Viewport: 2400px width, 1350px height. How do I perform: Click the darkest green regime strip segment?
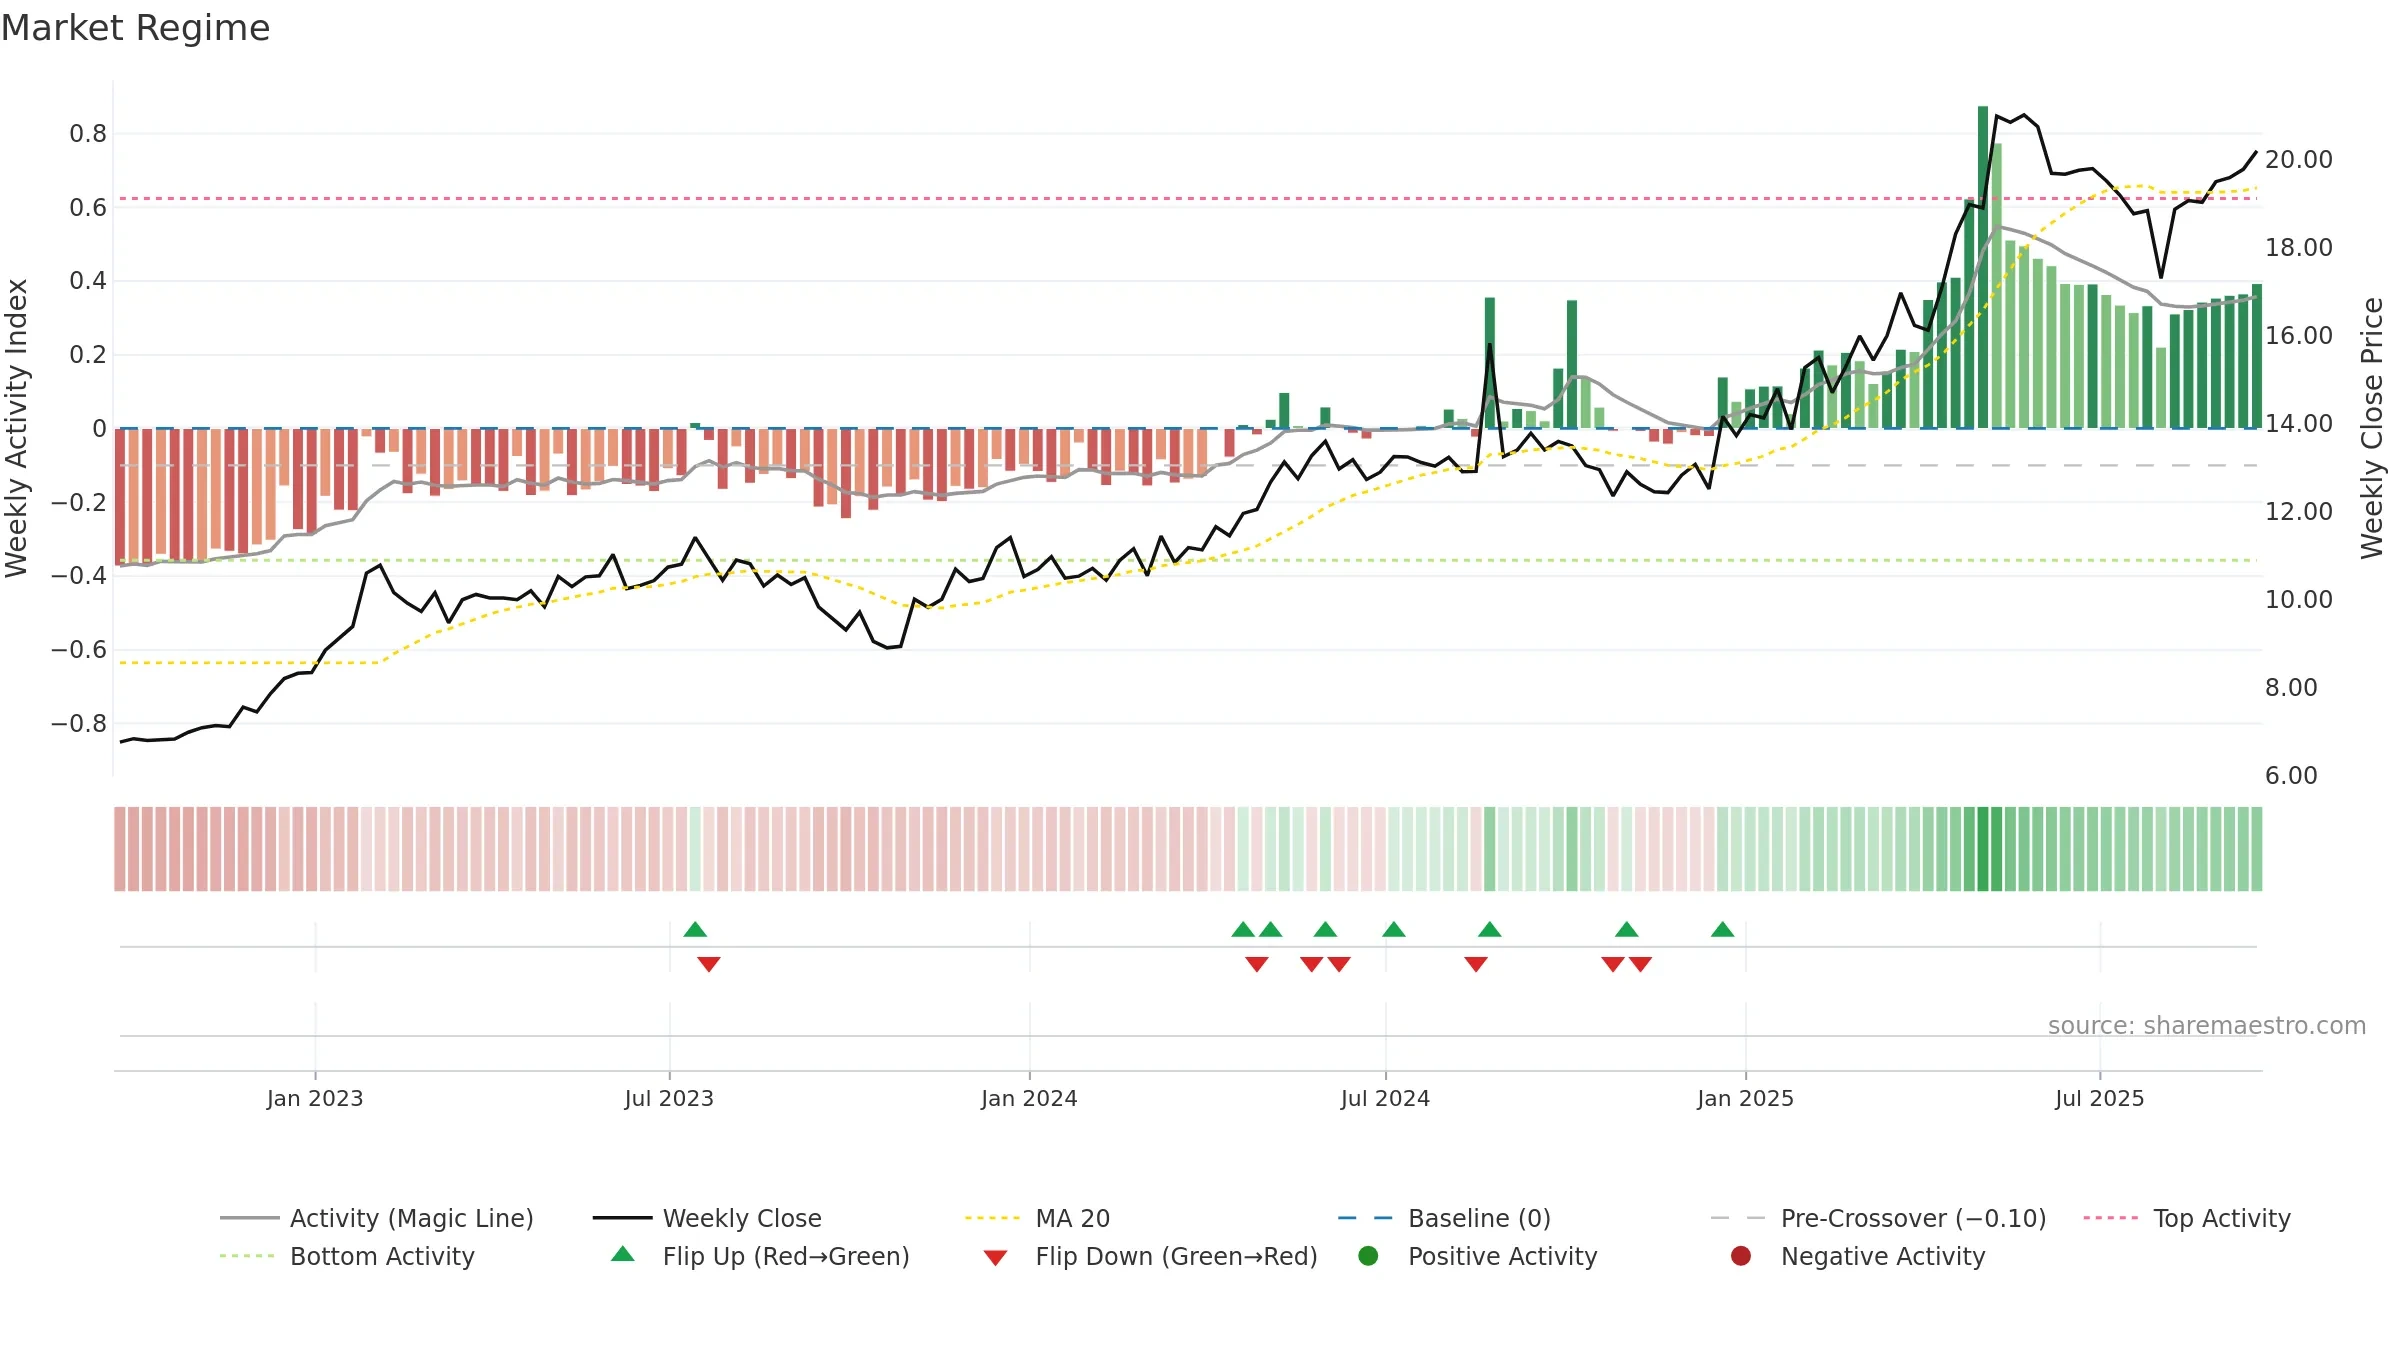tap(1983, 849)
